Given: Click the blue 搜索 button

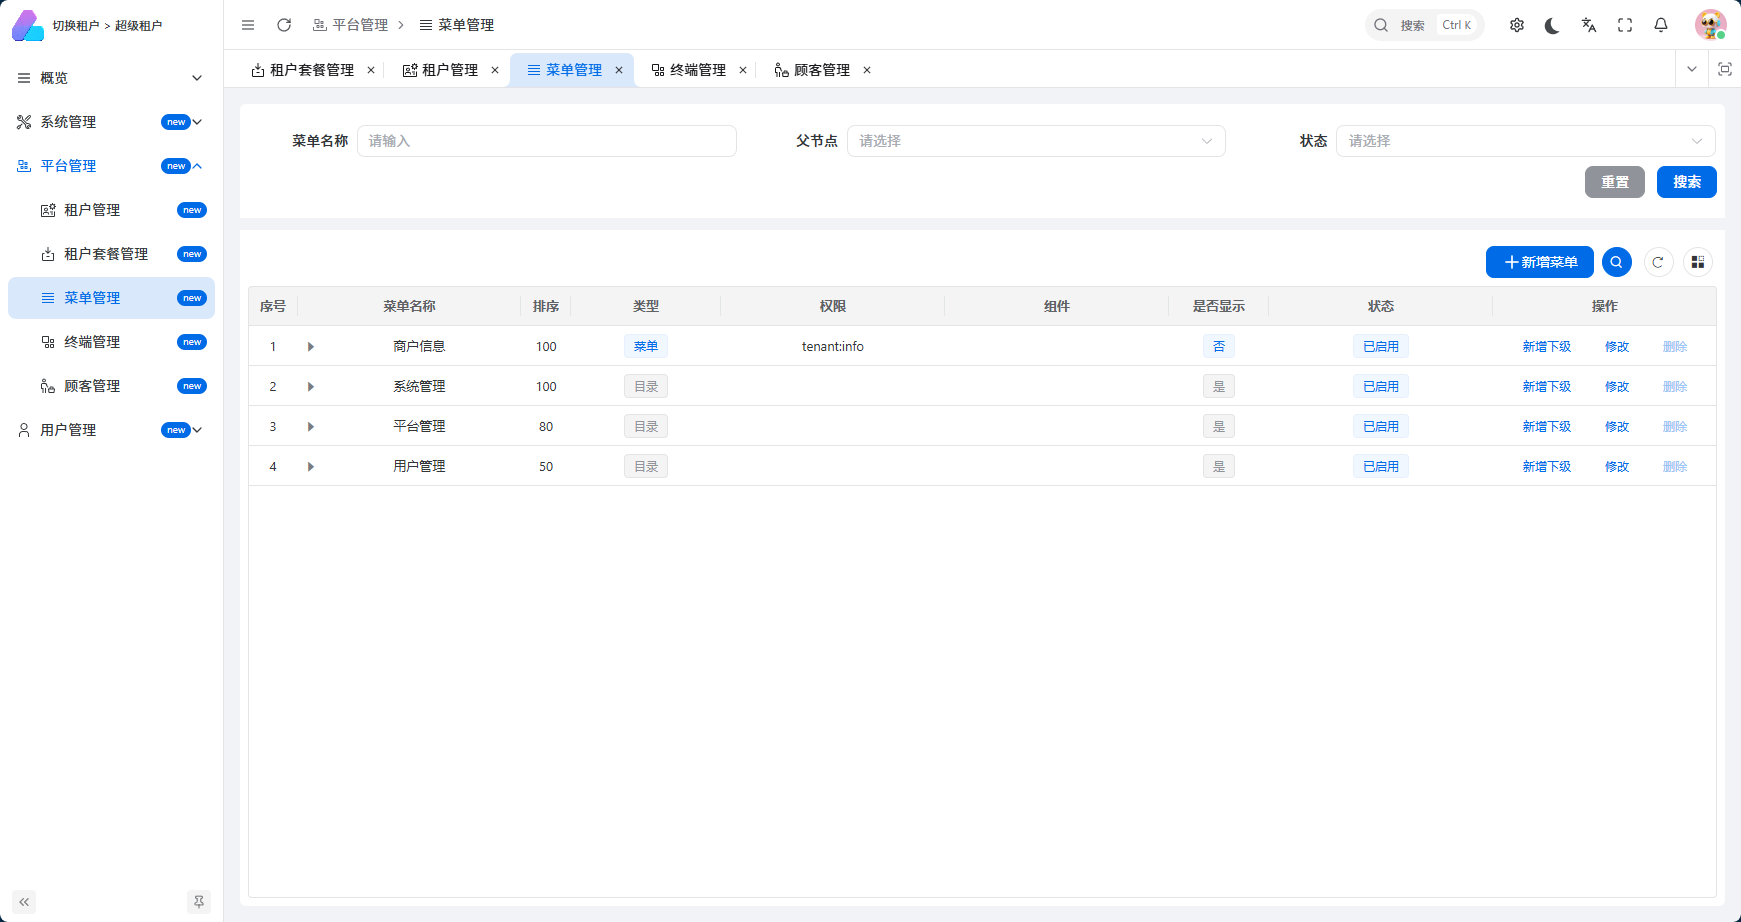Looking at the screenshot, I should coord(1687,182).
